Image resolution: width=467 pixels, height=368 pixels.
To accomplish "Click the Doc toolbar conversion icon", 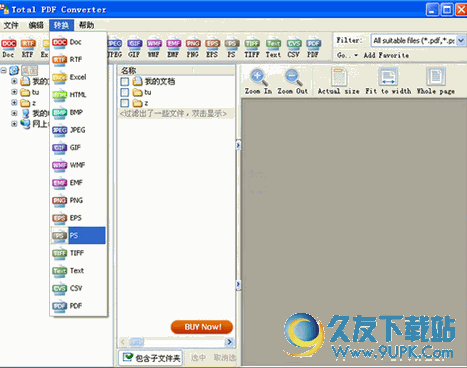I will (8, 47).
